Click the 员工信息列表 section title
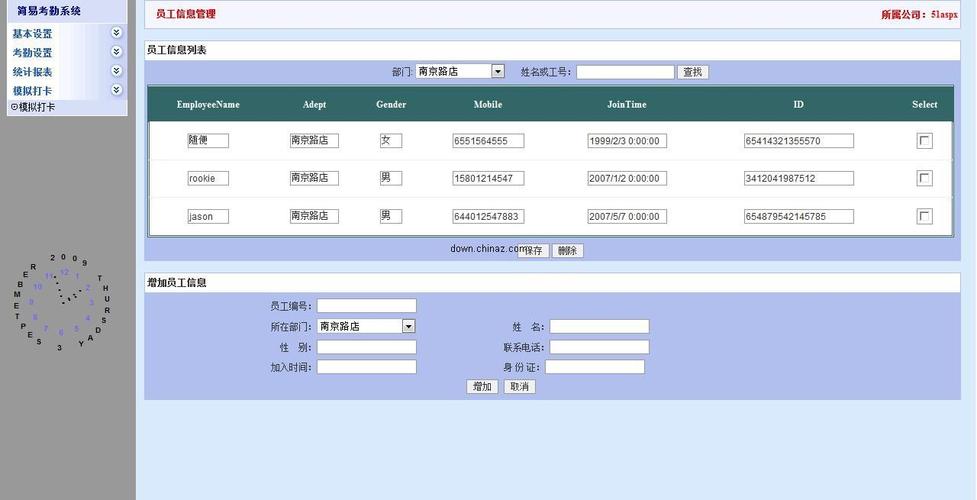The image size is (977, 500). [x=176, y=50]
